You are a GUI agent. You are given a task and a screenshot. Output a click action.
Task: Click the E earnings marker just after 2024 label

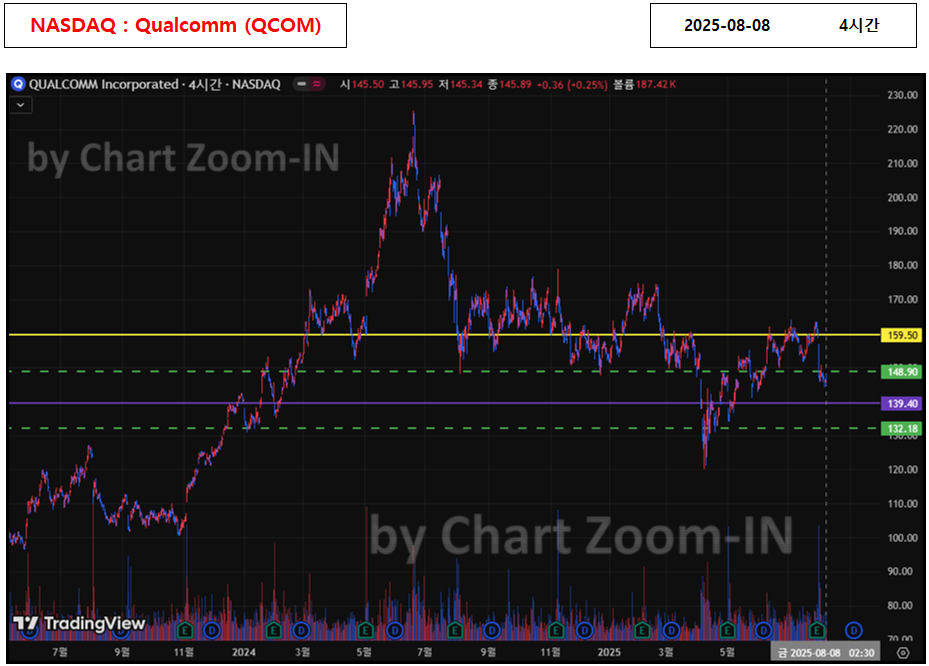(x=273, y=630)
